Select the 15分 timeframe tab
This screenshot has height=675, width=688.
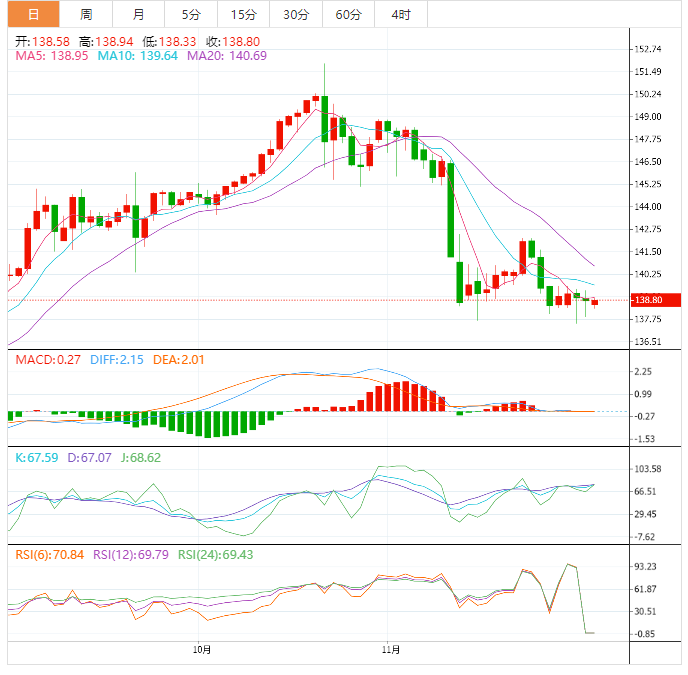(243, 14)
